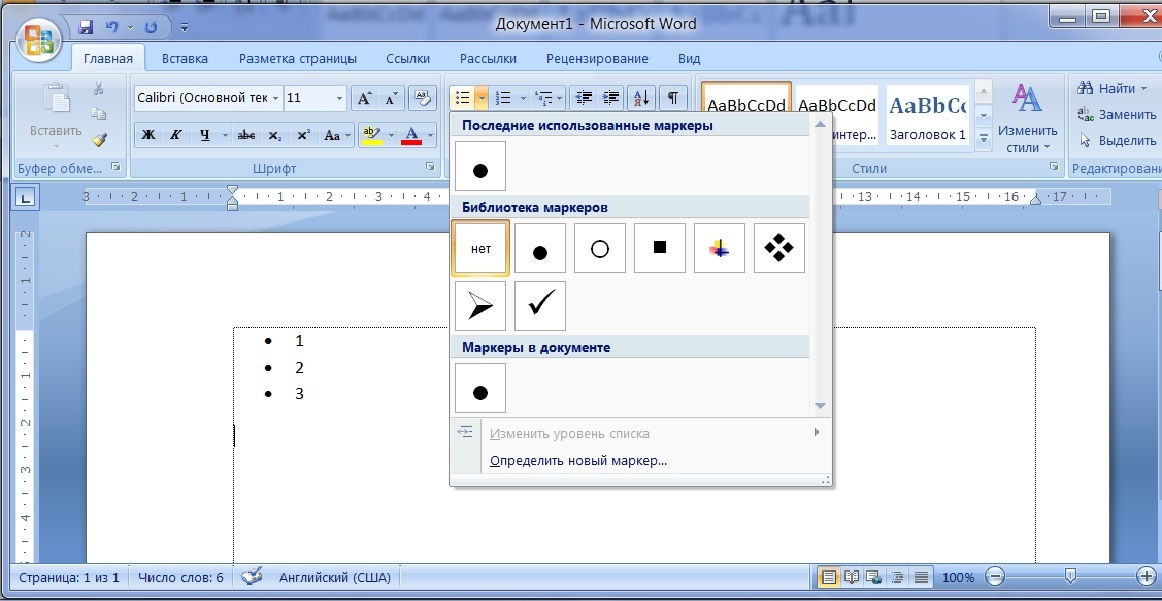Viewport: 1162px width, 601px height.
Task: Open the font size 11 dropdown
Action: 339,98
